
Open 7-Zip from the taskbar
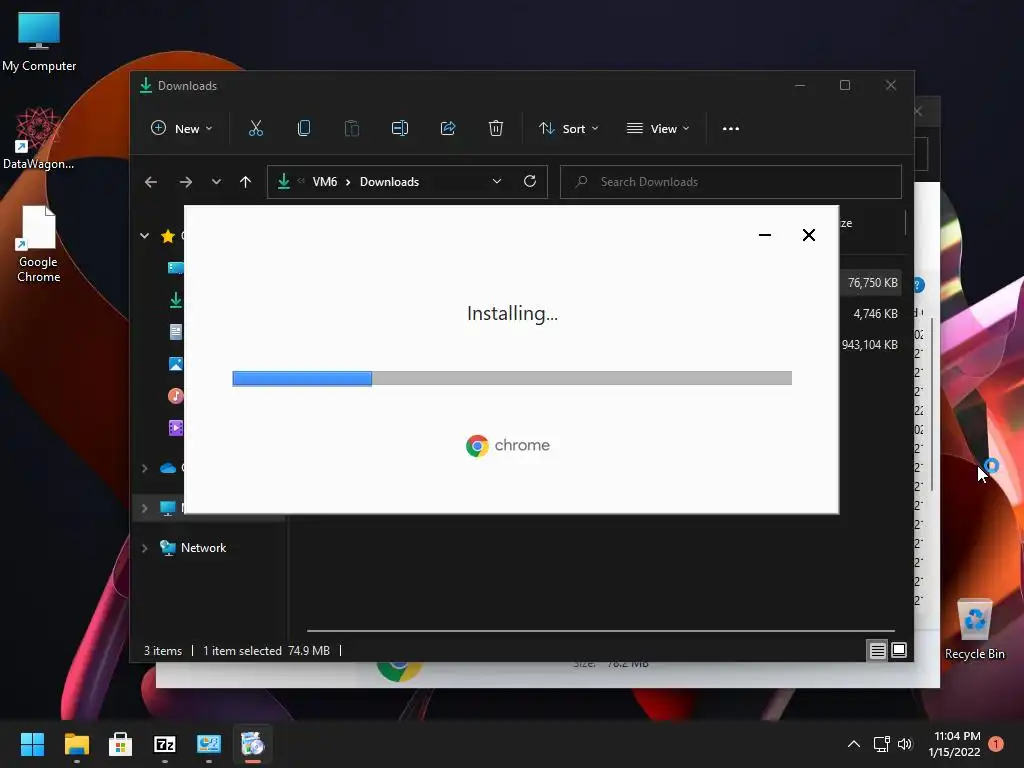click(x=165, y=744)
